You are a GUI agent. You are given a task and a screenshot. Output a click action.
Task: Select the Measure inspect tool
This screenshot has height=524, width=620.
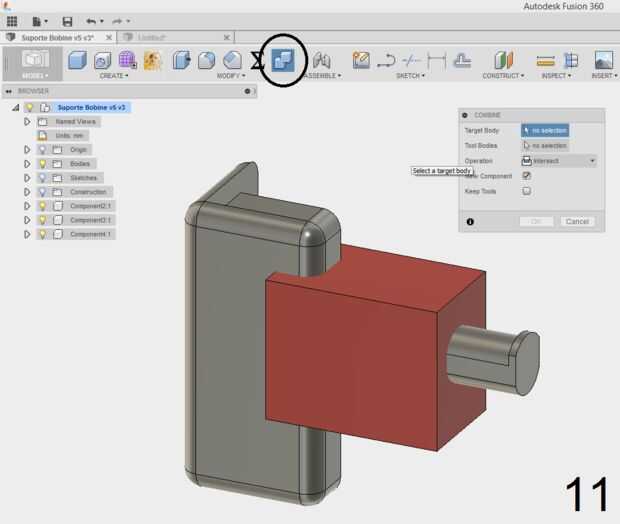(545, 61)
